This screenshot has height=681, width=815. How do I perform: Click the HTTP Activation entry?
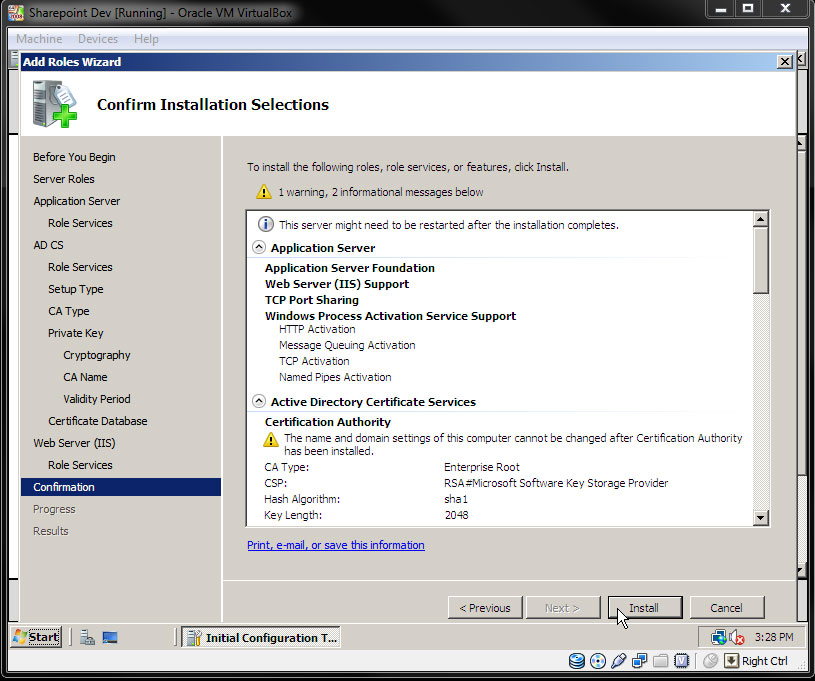(317, 329)
